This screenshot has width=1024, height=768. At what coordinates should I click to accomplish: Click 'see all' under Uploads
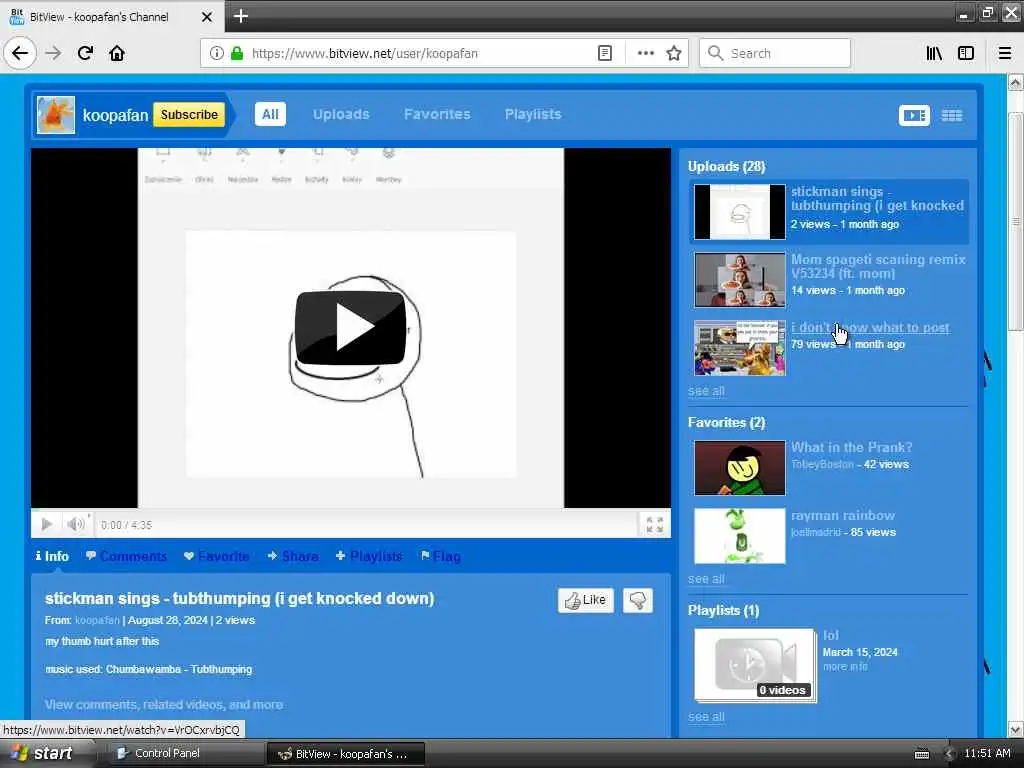tap(706, 391)
